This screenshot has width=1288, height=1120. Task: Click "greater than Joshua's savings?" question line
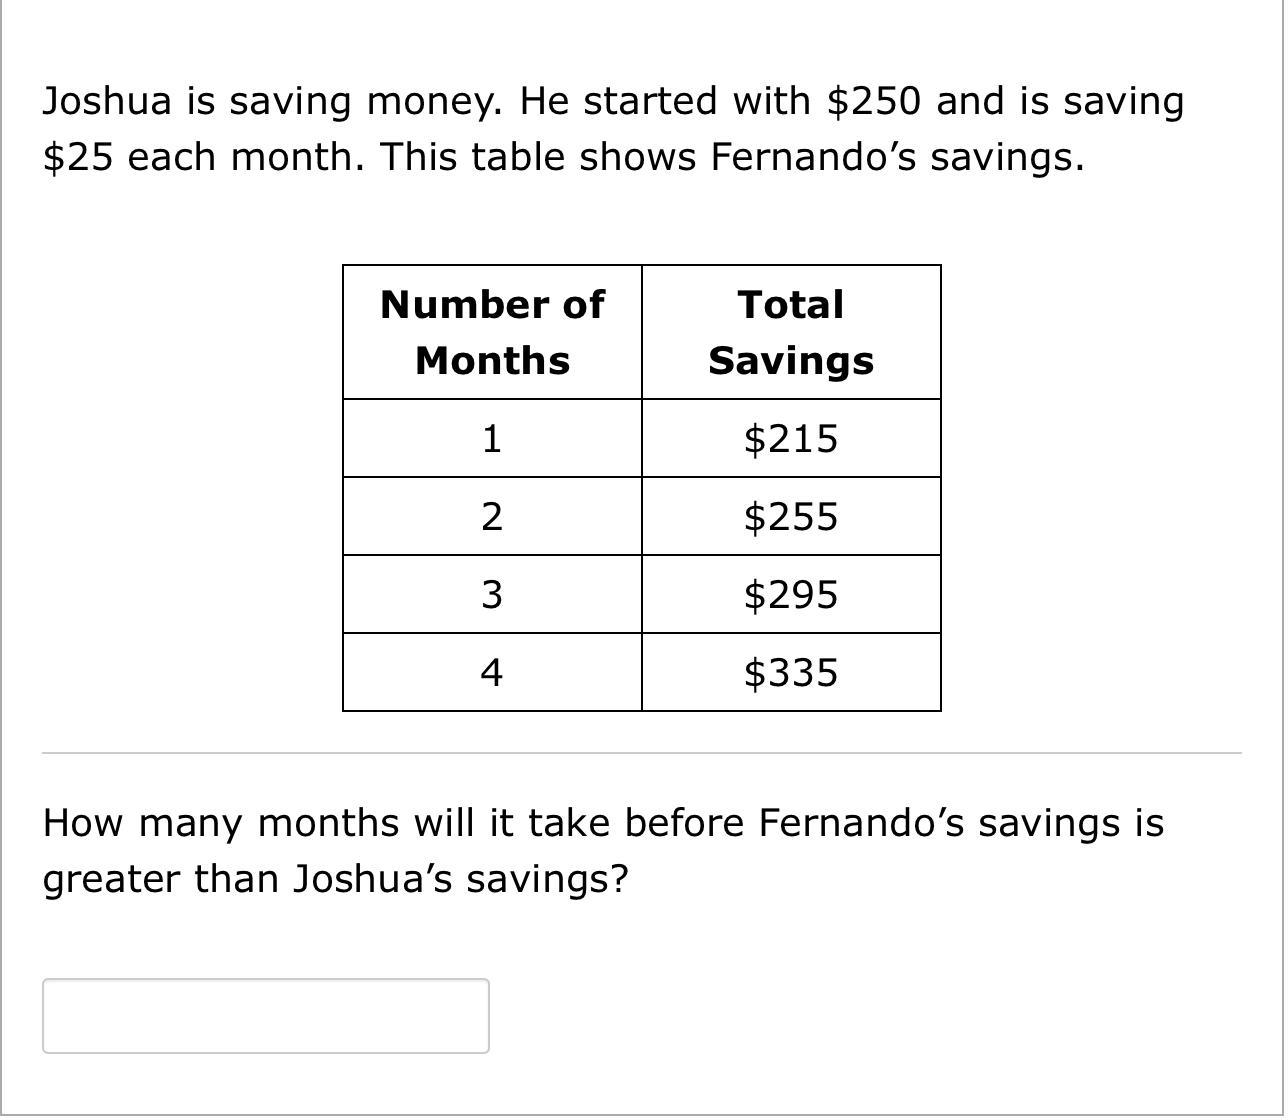point(335,879)
